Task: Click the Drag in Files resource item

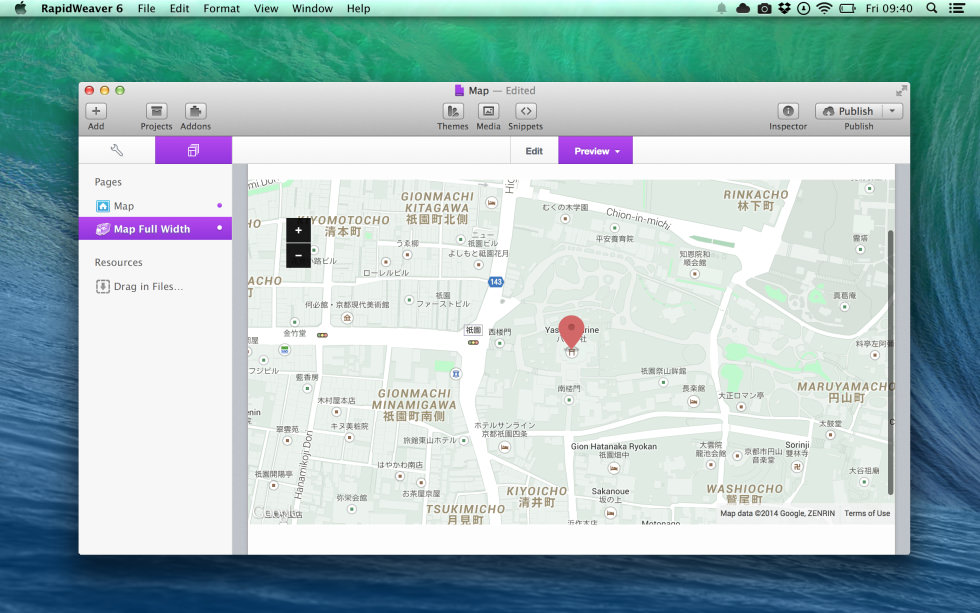Action: (139, 286)
